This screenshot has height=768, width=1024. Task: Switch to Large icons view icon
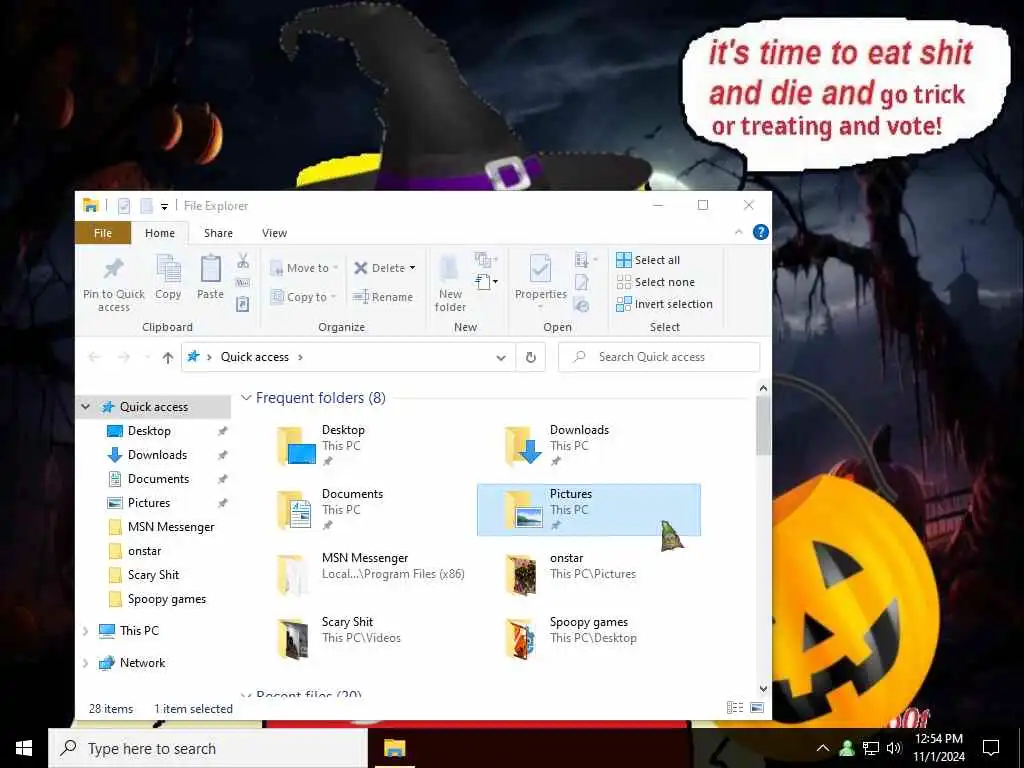(x=757, y=708)
